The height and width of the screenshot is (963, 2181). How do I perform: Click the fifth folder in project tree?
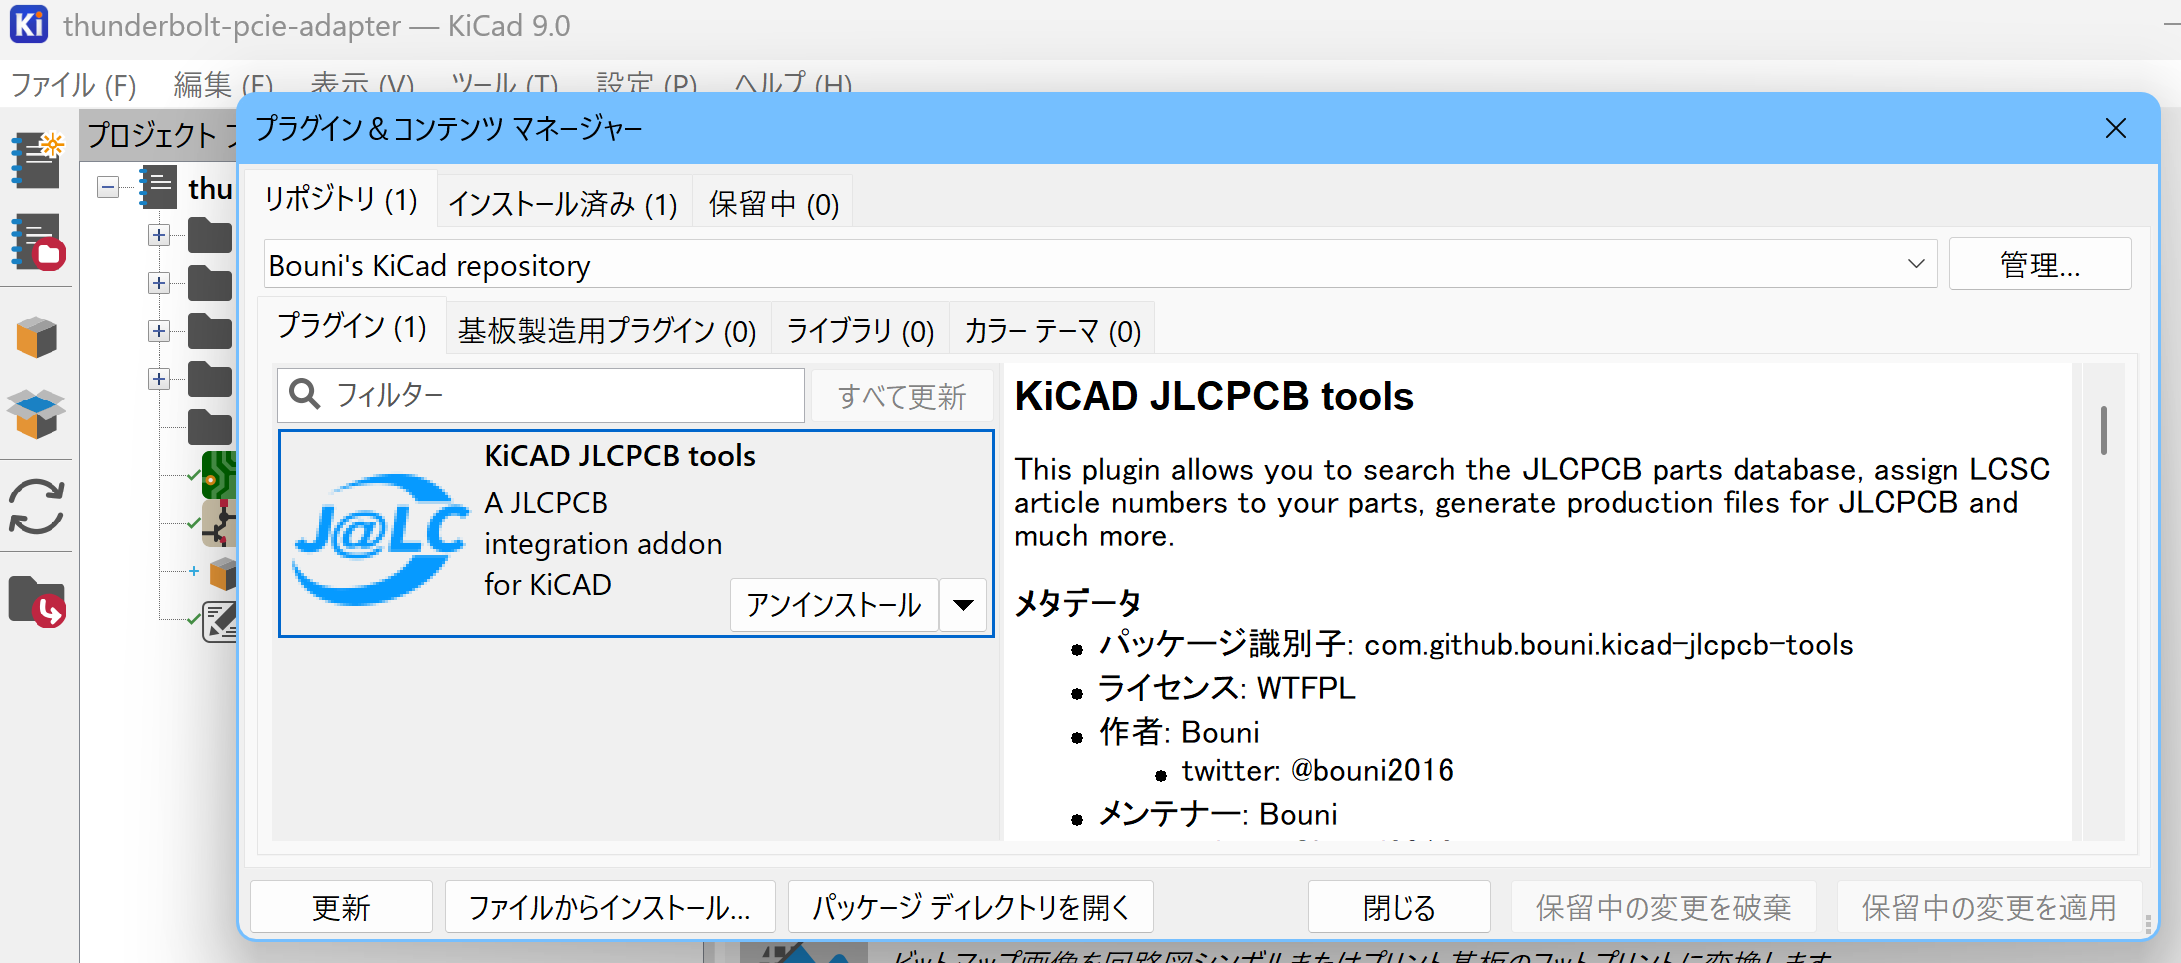210,427
